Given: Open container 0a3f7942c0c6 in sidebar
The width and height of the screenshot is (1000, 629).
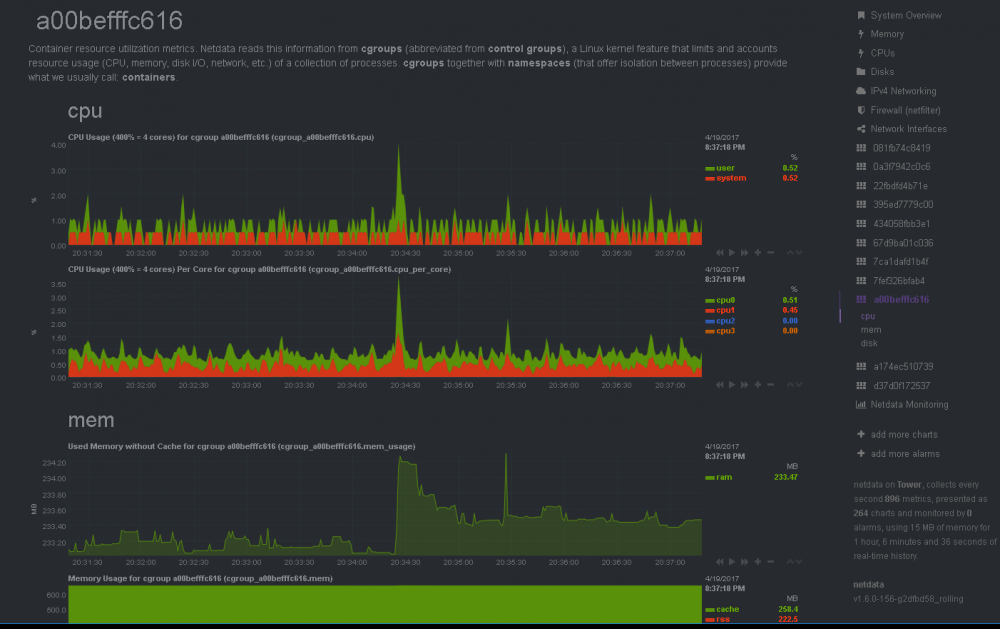Looking at the screenshot, I should (902, 167).
